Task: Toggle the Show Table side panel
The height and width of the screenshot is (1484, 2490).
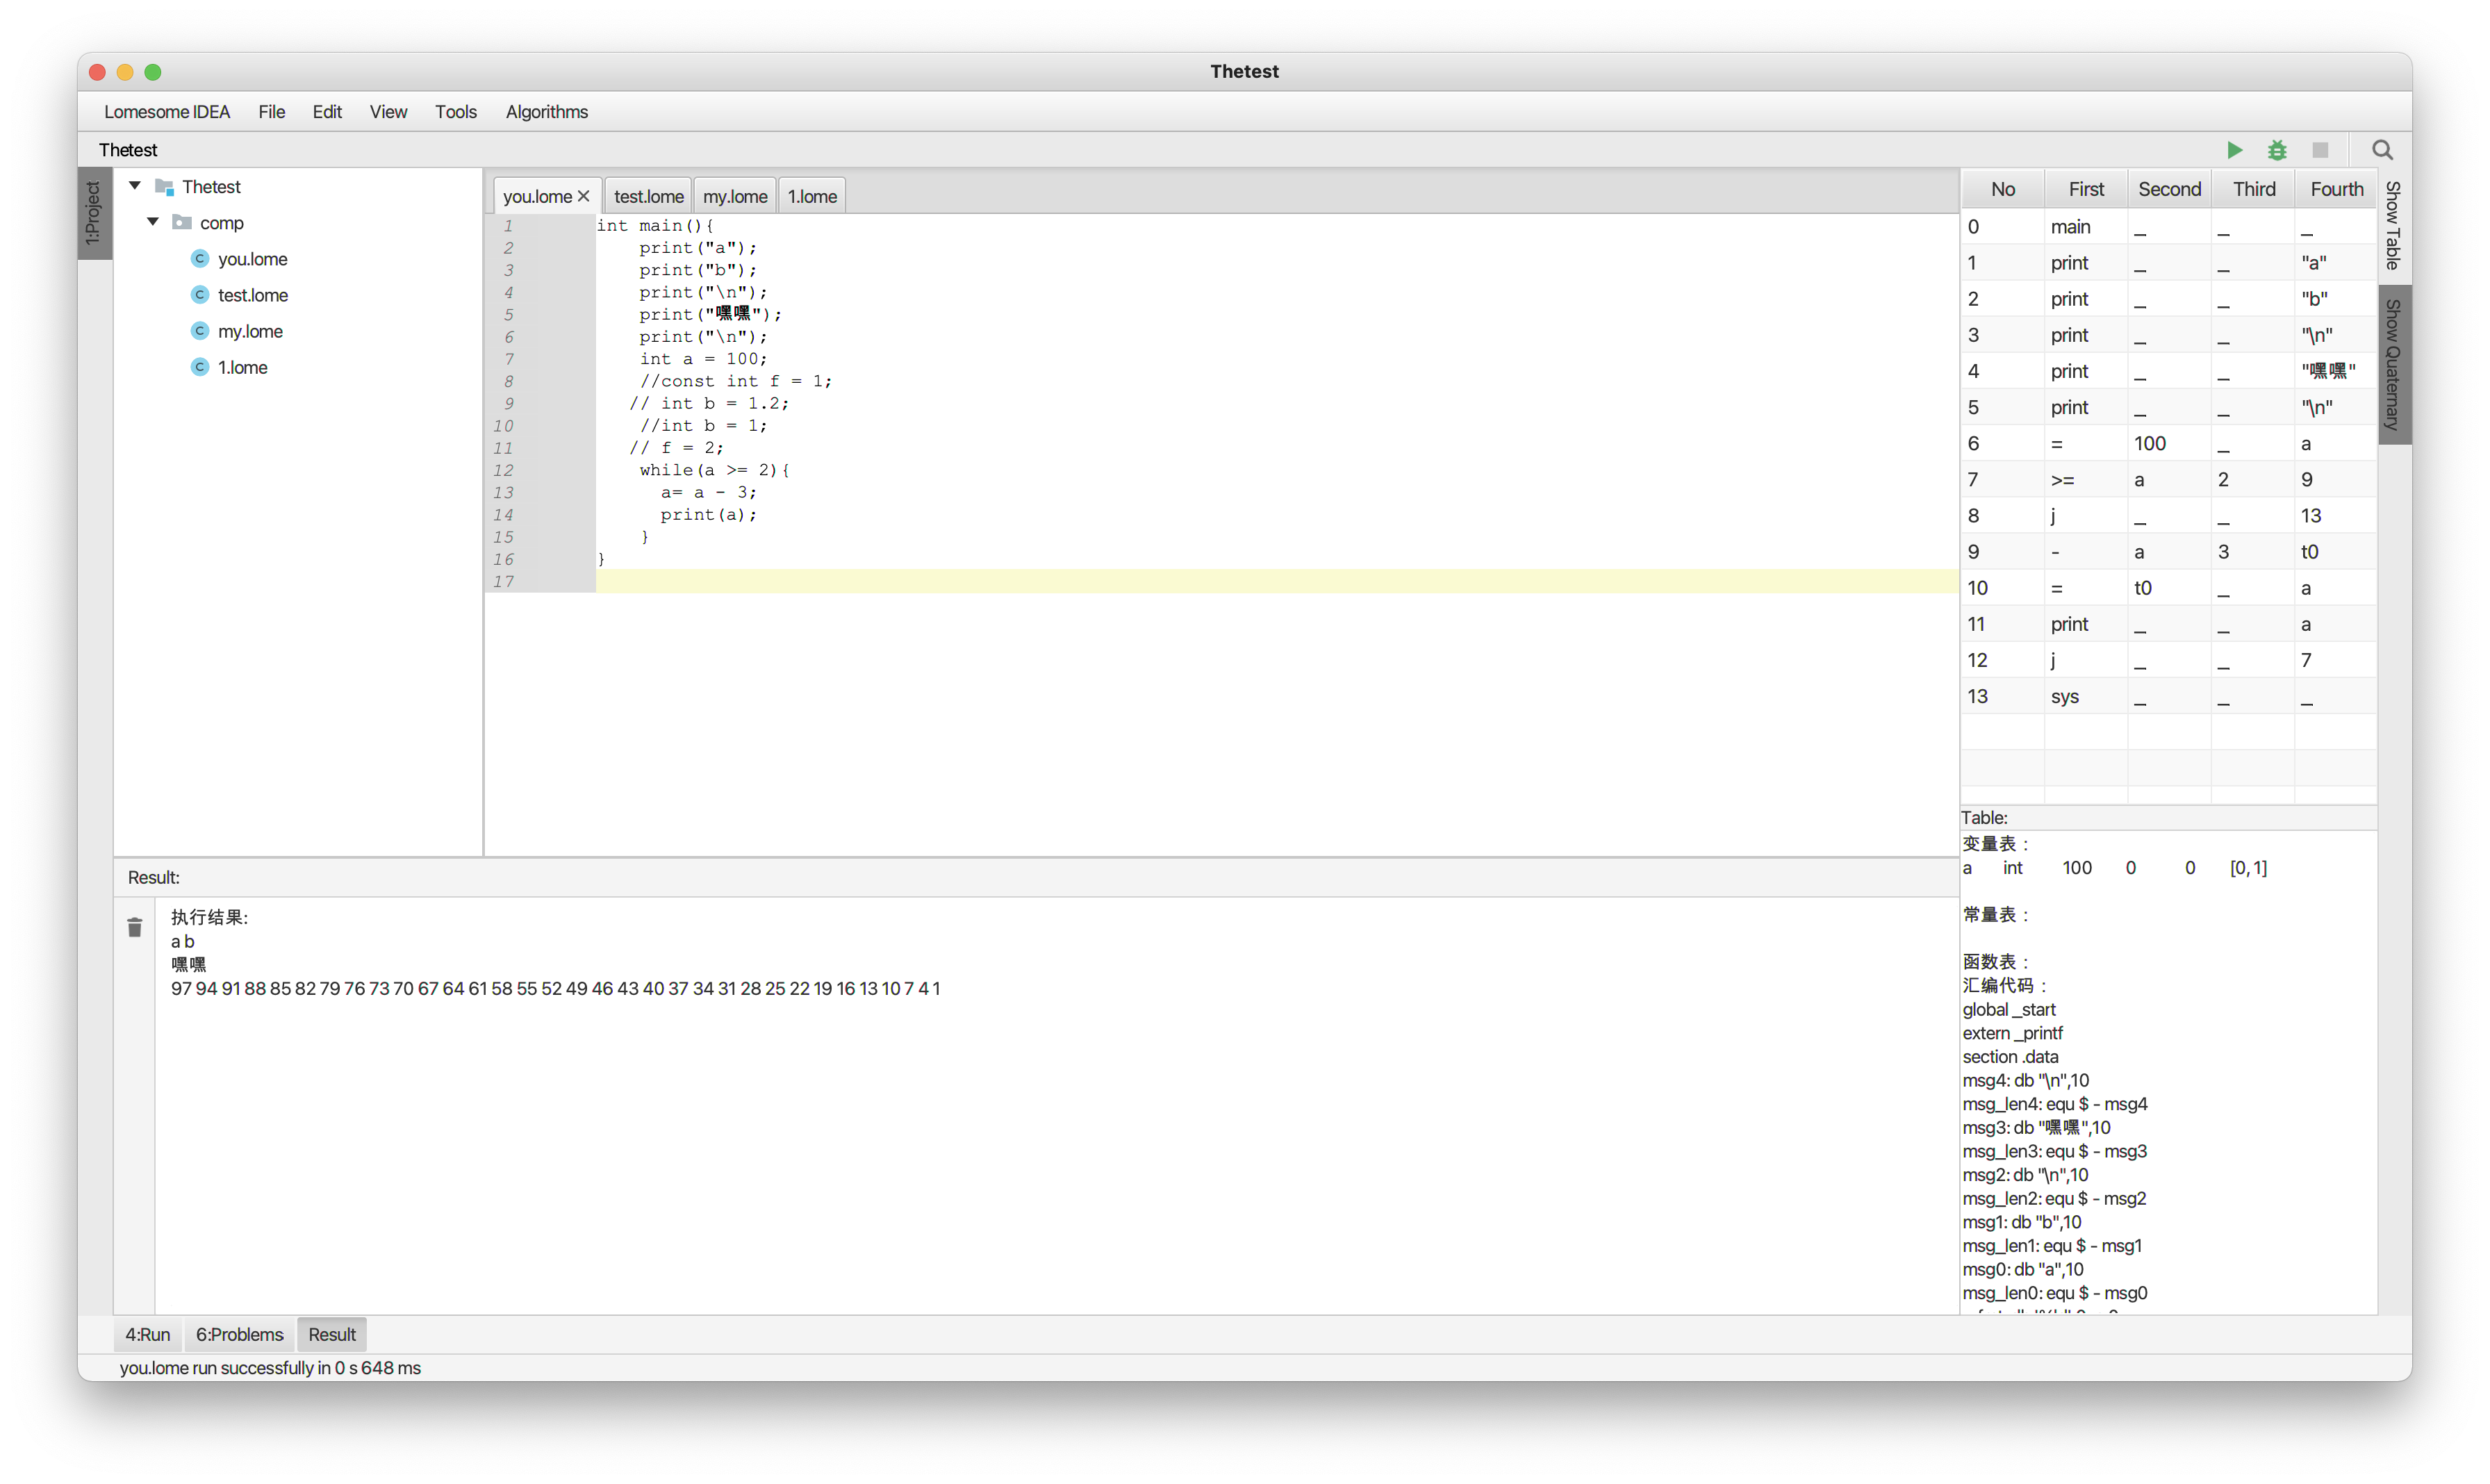Action: click(x=2393, y=226)
